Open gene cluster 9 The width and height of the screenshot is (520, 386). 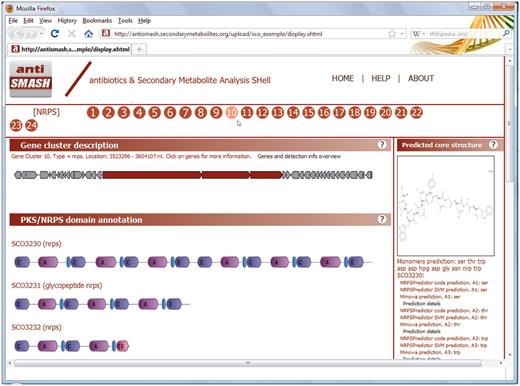click(216, 113)
